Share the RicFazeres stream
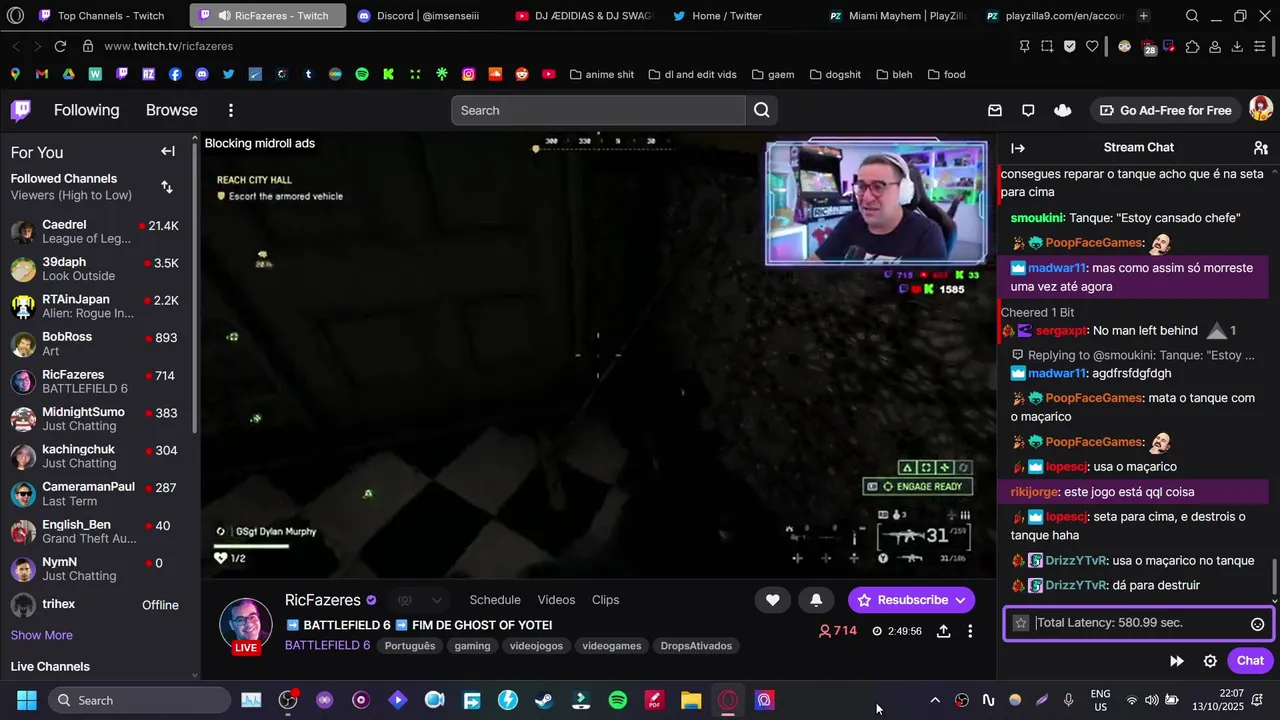Image resolution: width=1280 pixels, height=720 pixels. tap(943, 631)
